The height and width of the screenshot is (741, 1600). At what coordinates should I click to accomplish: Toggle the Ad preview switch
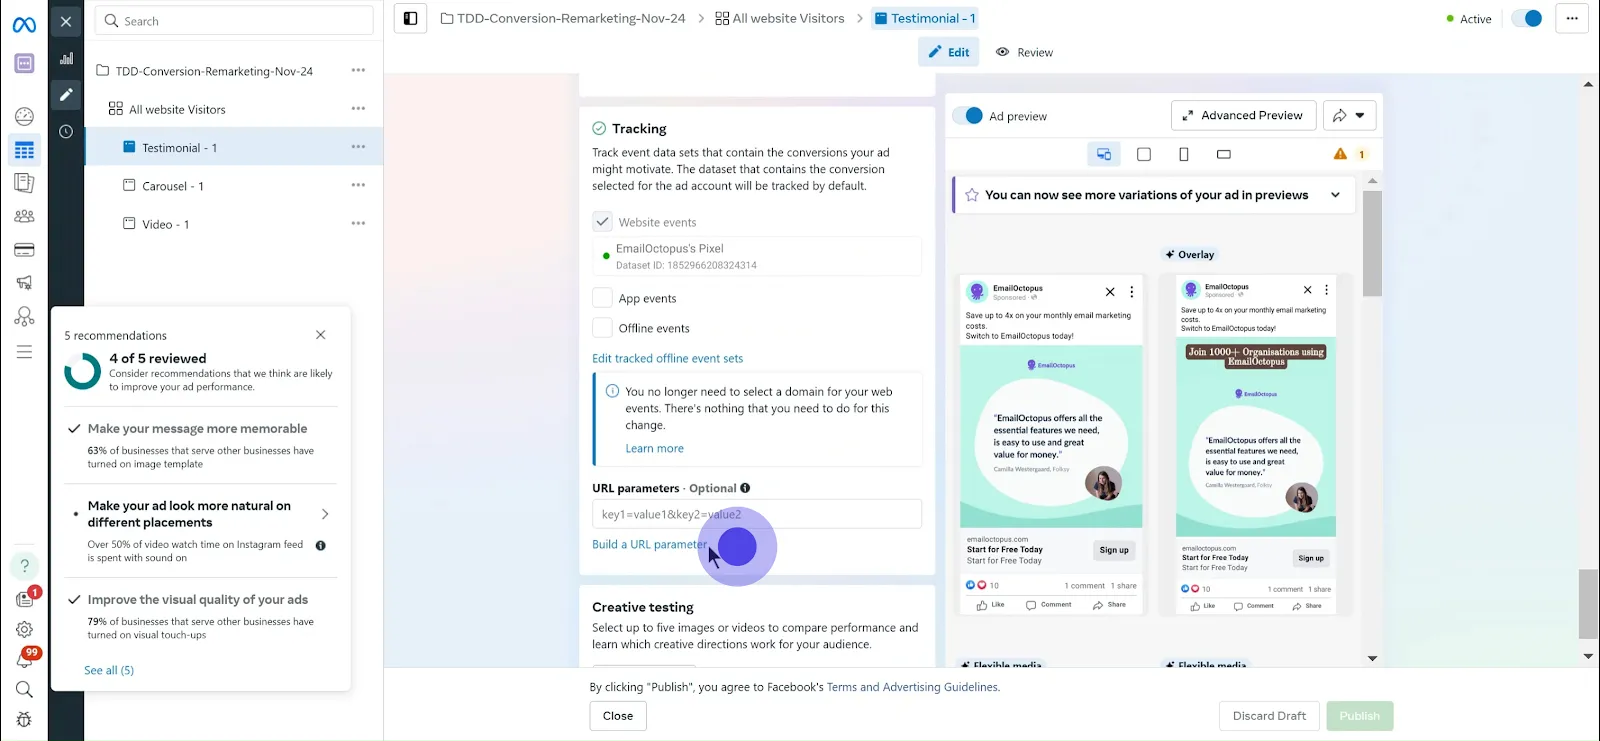click(967, 116)
